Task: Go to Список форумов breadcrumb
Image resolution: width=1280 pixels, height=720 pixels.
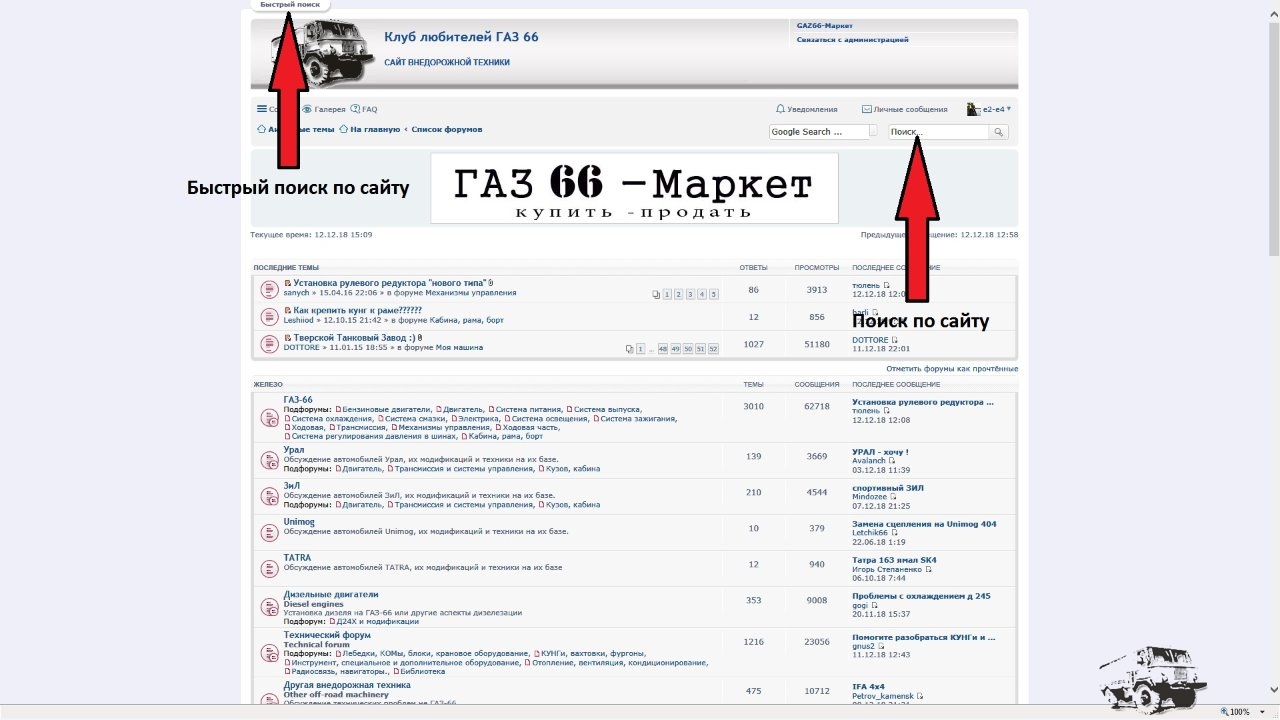Action: coord(447,129)
